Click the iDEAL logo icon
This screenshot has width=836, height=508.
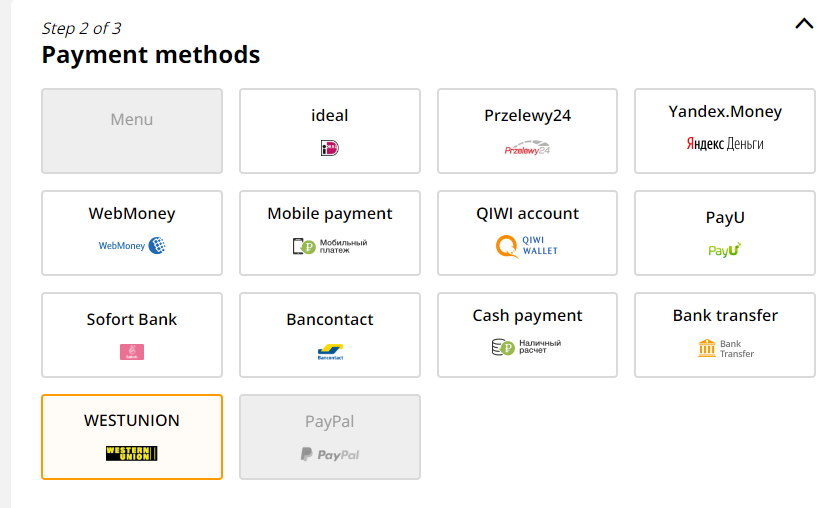[x=329, y=148]
